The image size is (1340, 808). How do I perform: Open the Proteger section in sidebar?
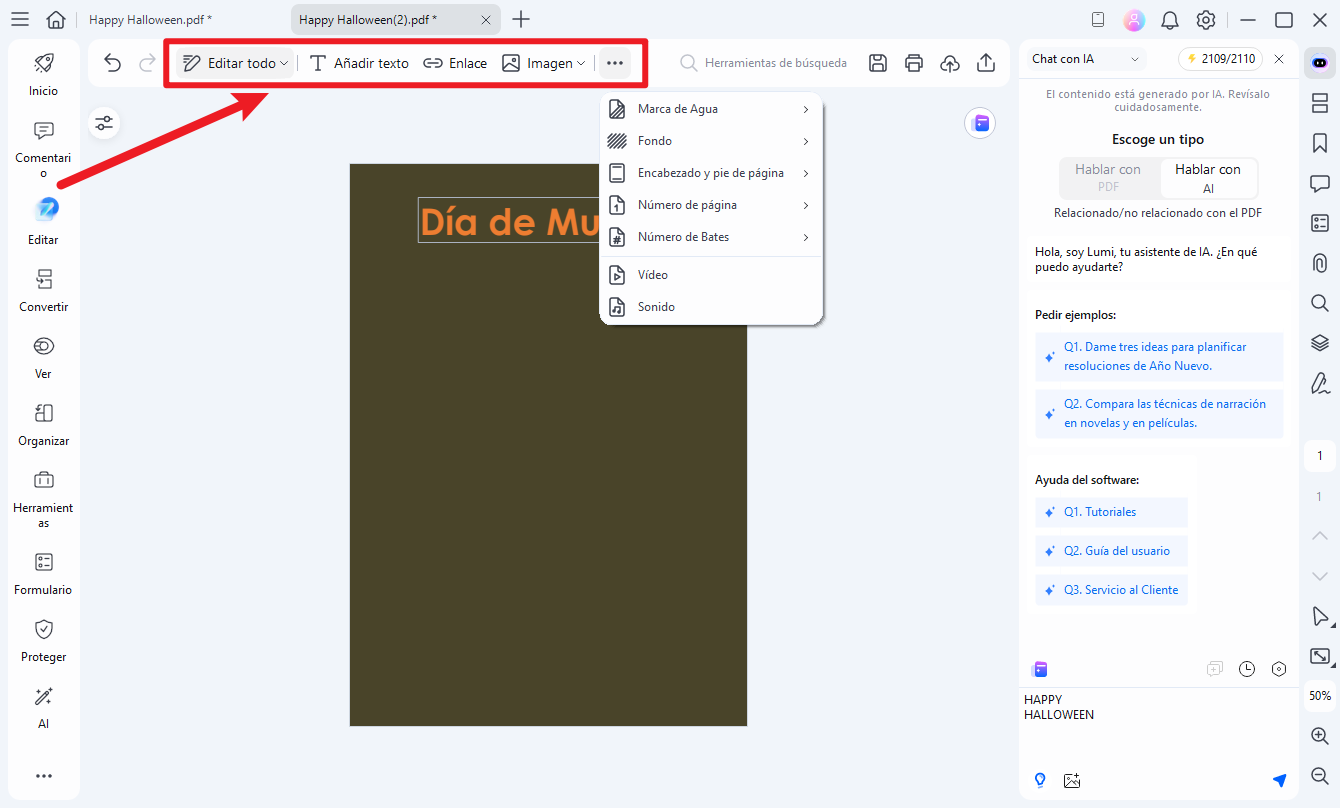43,640
